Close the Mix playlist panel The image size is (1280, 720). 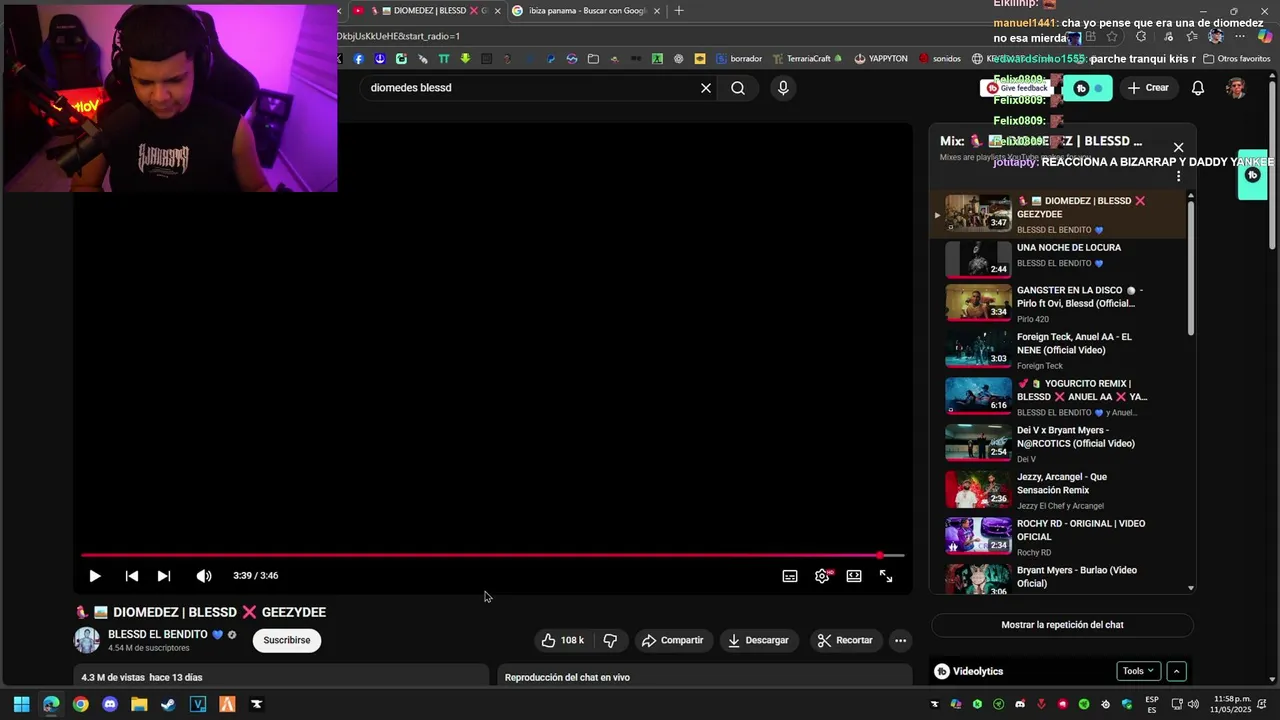point(1178,147)
